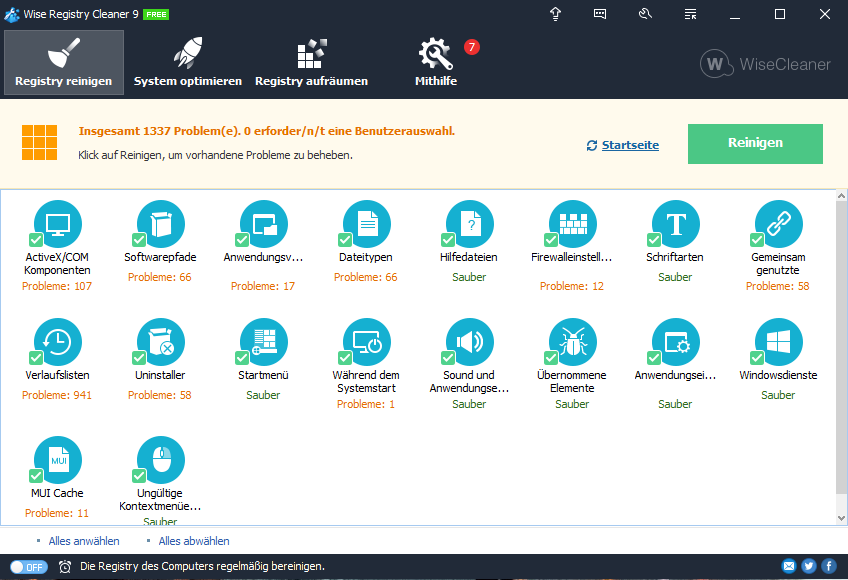Viewport: 848px width, 580px height.
Task: Open the Registry aufräumen tab
Action: 312,62
